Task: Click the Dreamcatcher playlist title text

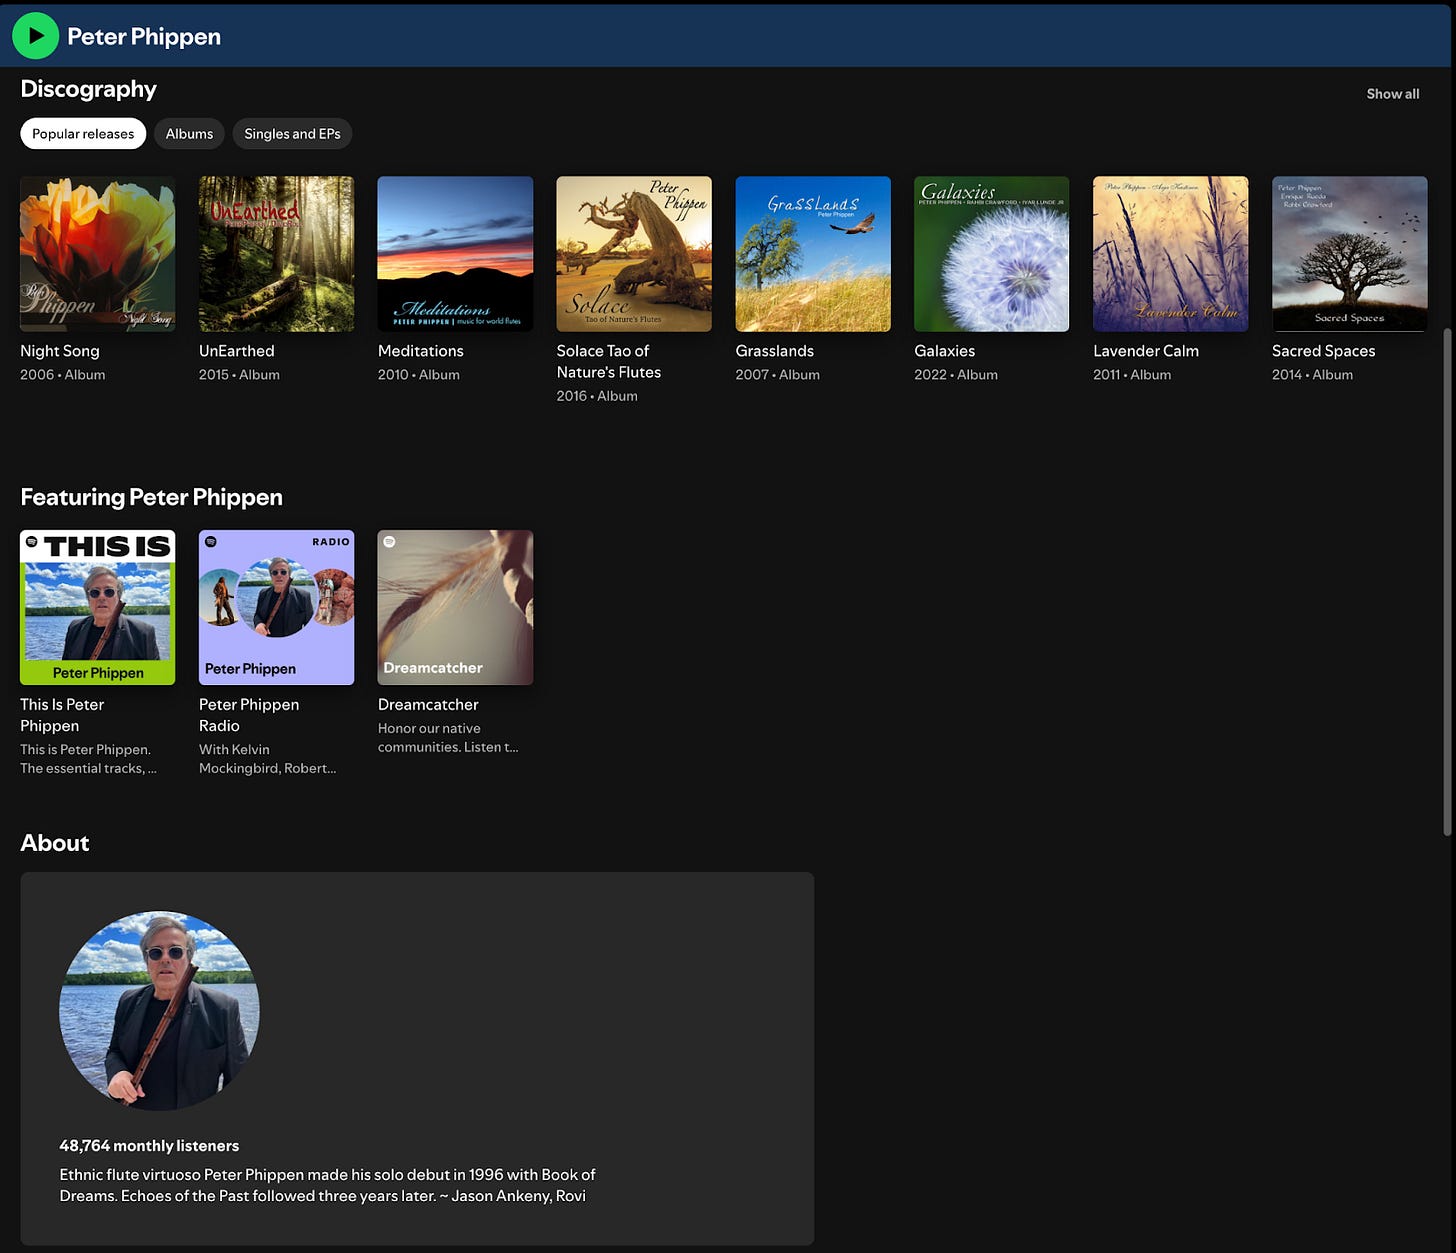Action: (x=428, y=705)
